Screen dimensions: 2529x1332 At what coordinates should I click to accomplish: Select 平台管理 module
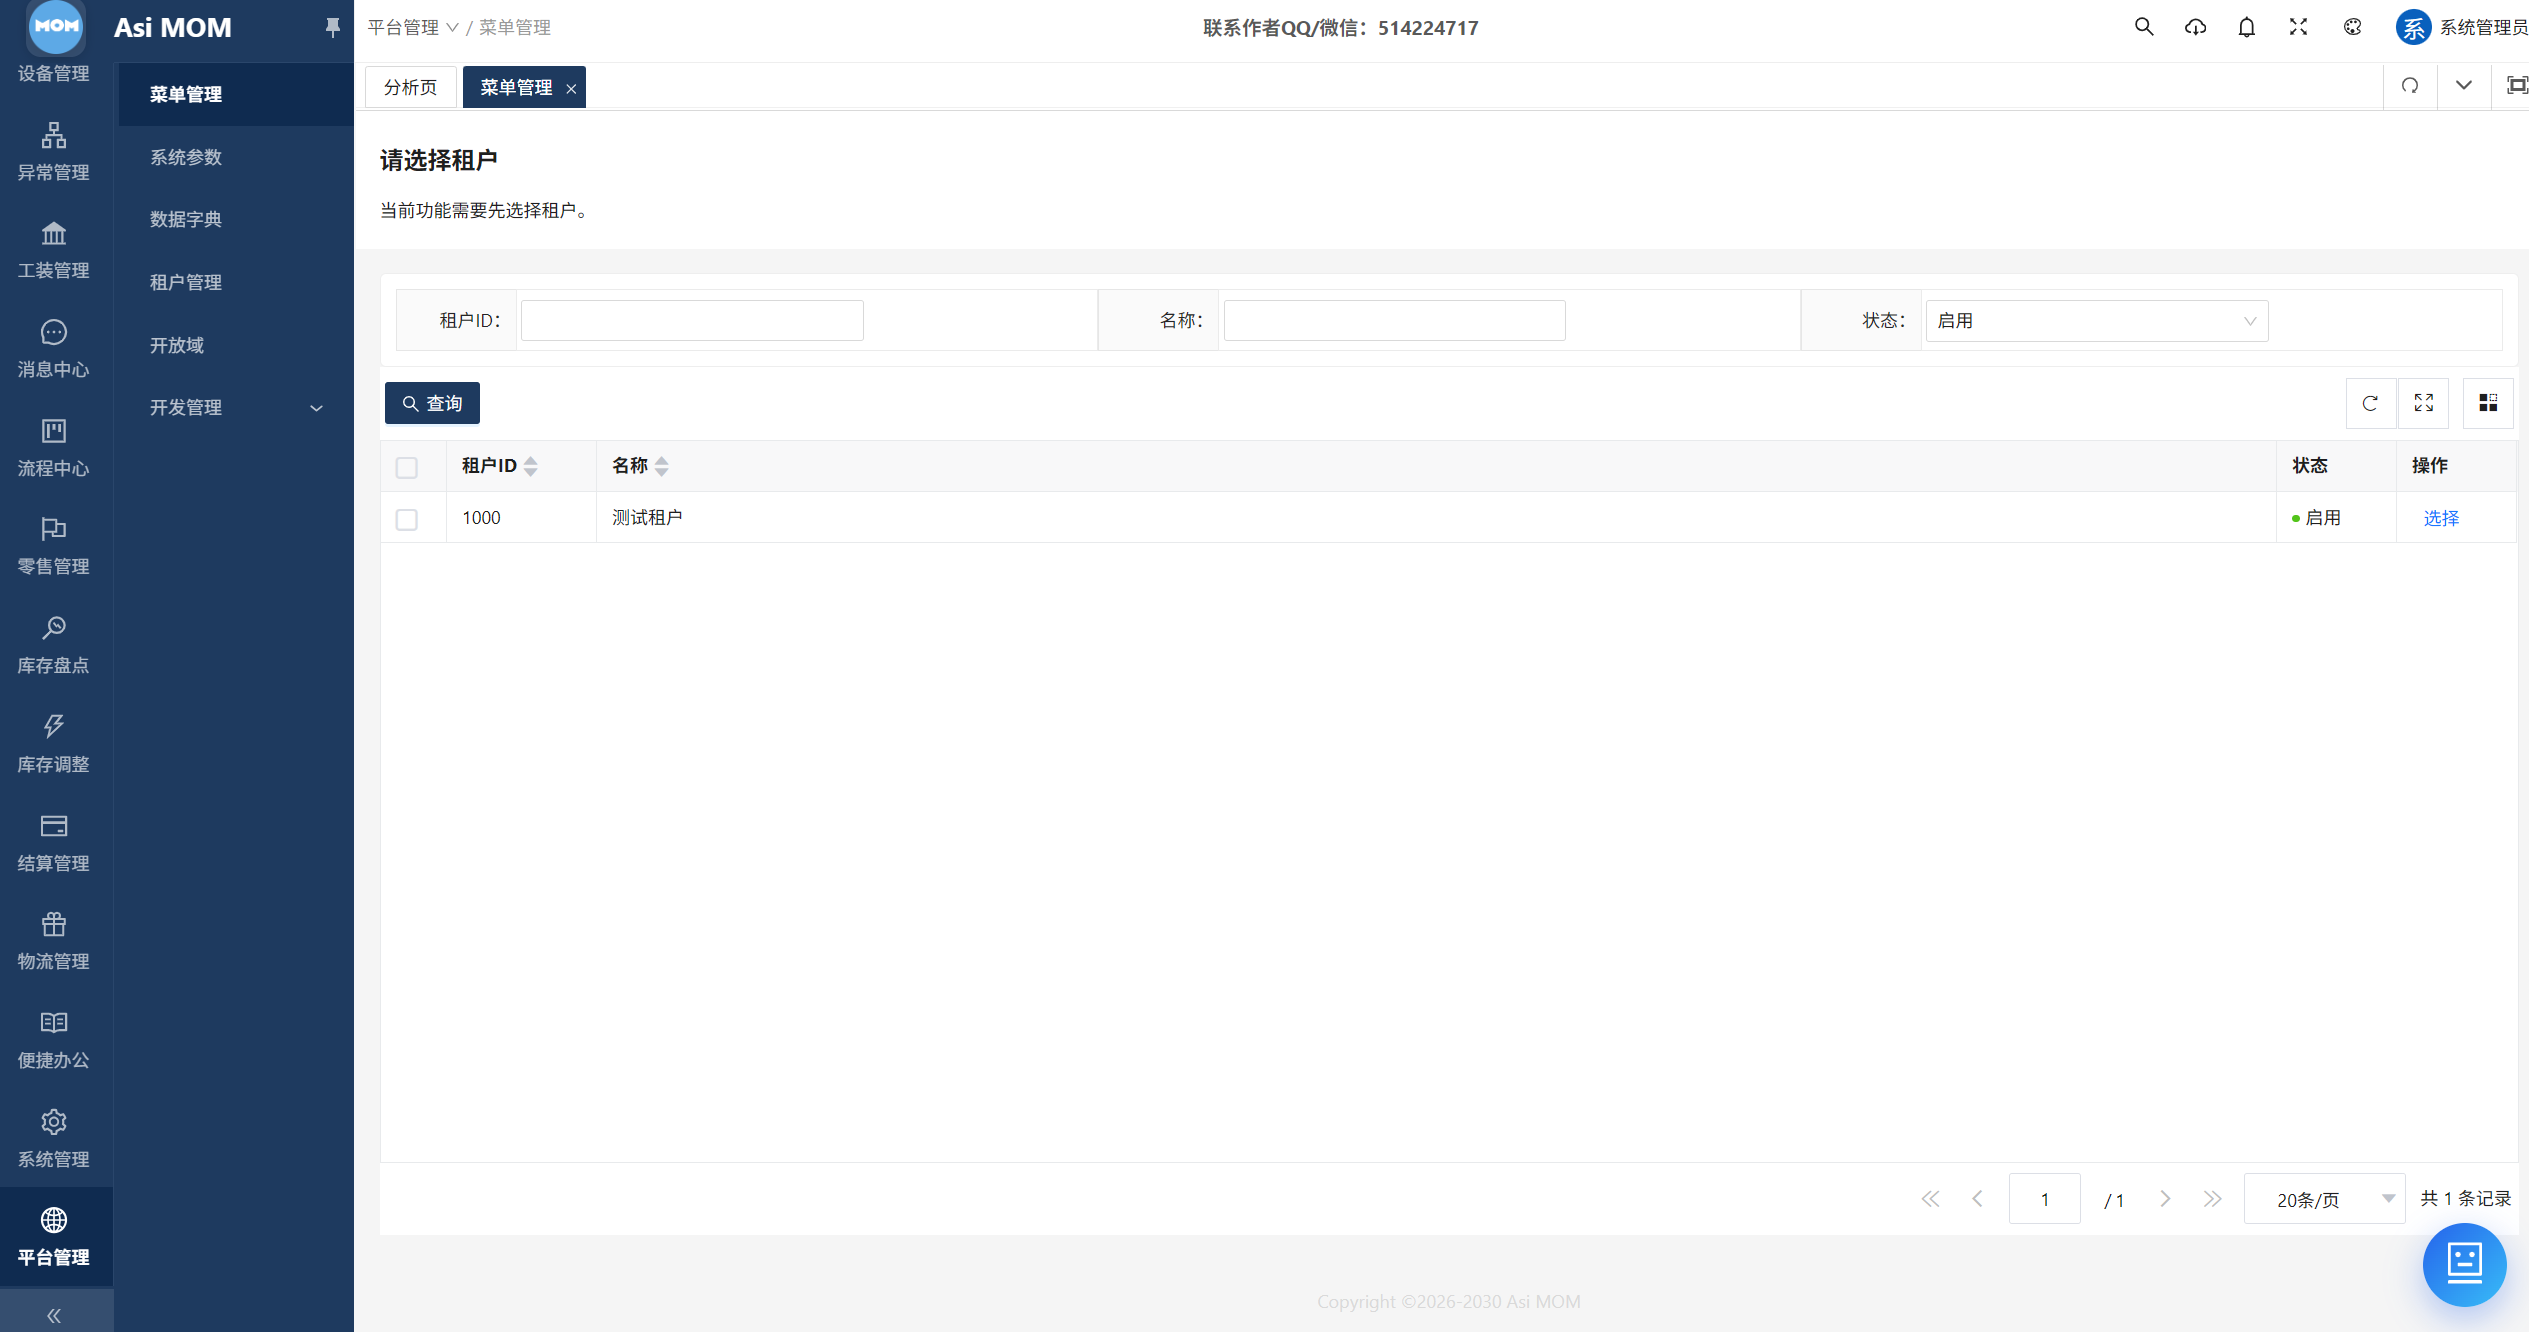(x=54, y=1238)
